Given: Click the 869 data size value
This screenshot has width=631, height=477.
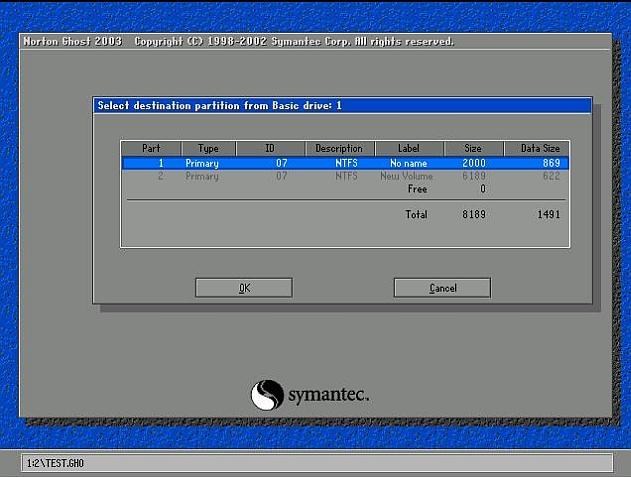Looking at the screenshot, I should pyautogui.click(x=551, y=163).
